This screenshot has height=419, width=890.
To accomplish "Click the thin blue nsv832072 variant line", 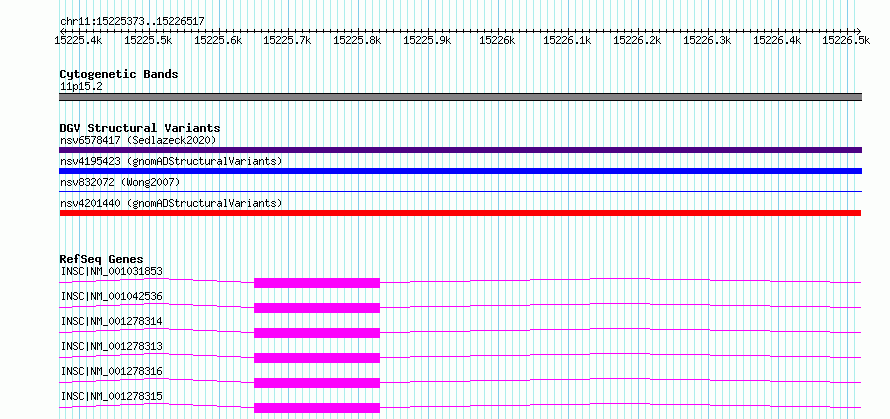I will pos(460,192).
